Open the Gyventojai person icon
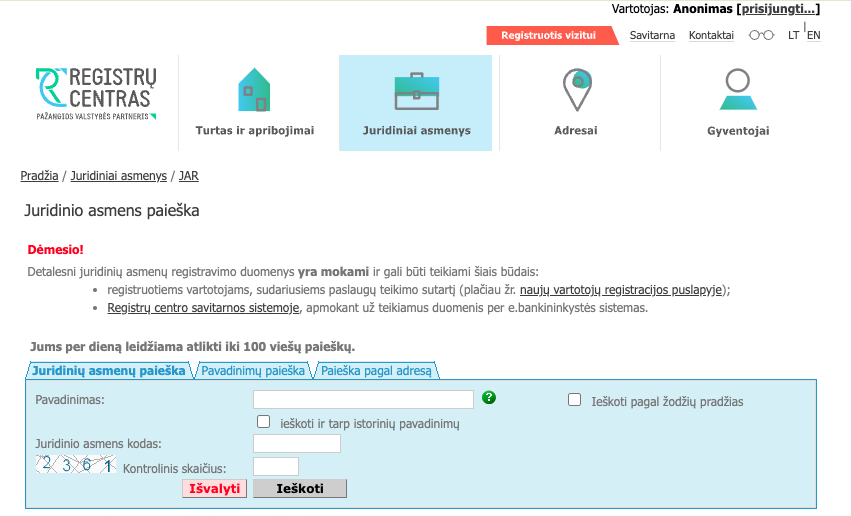This screenshot has height=516, width=851. (738, 90)
